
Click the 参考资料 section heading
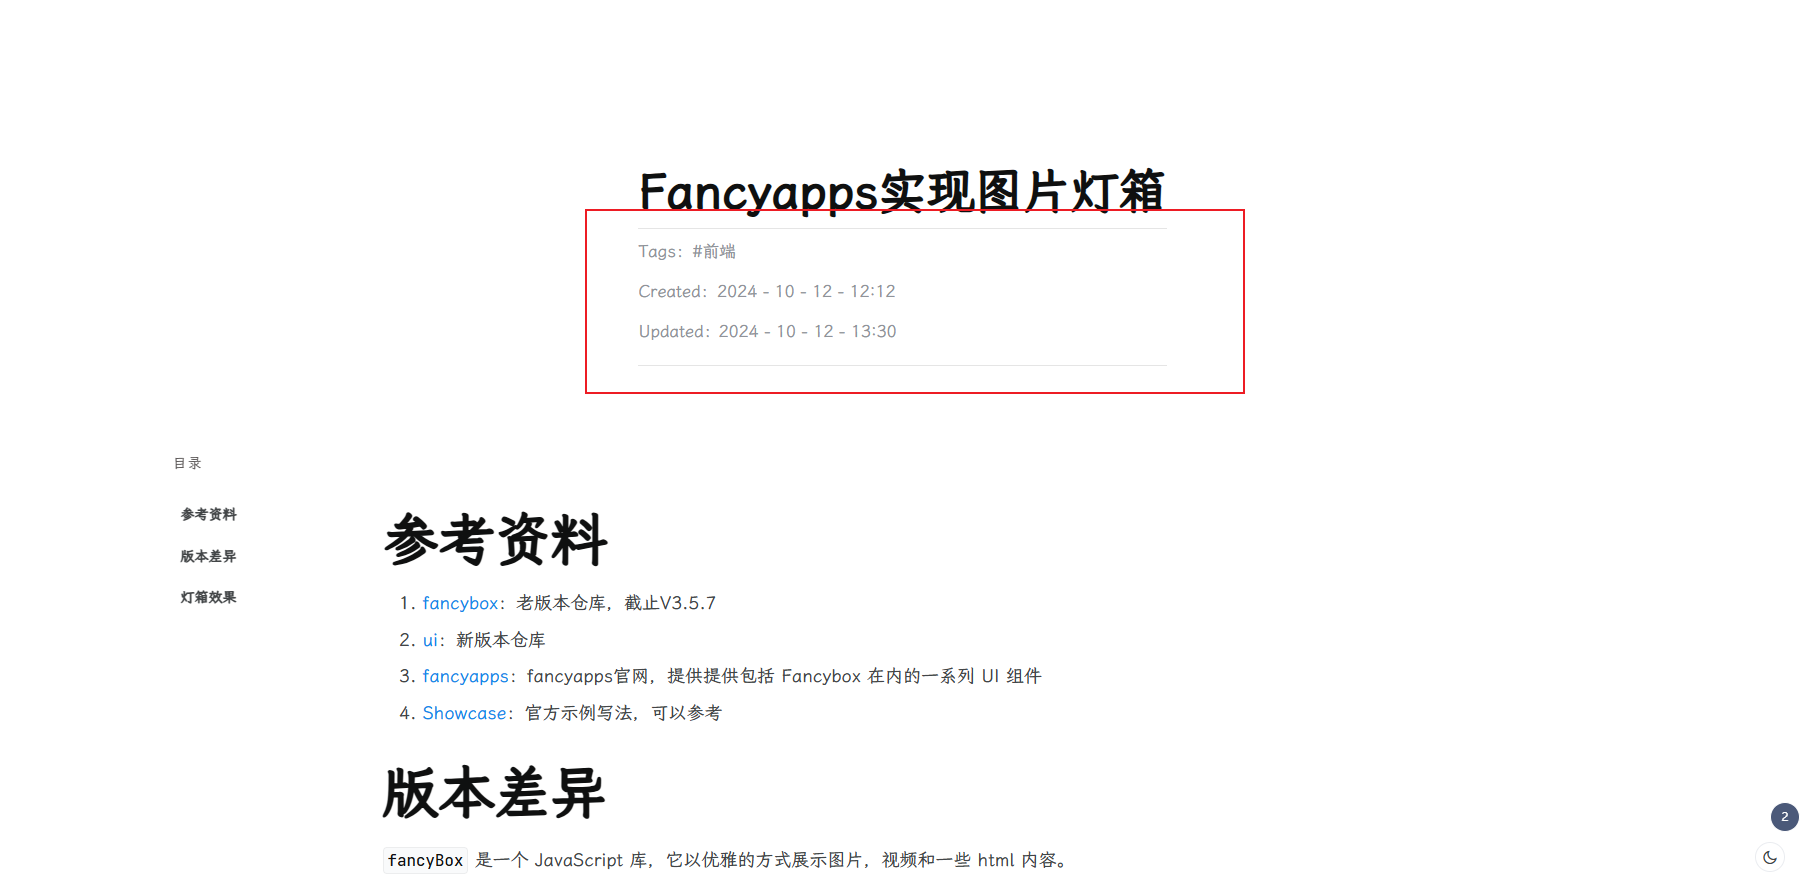pos(496,540)
